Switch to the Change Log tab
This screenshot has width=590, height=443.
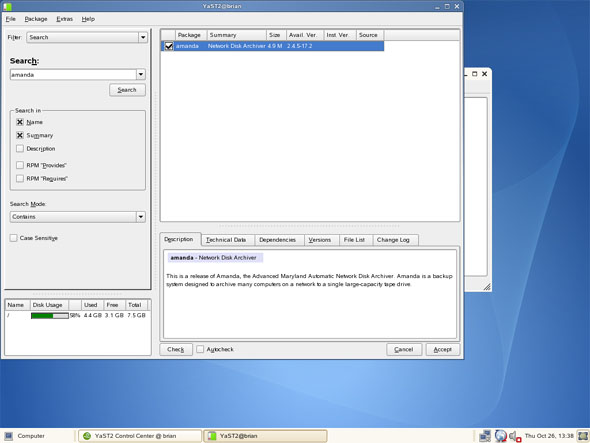tap(395, 240)
